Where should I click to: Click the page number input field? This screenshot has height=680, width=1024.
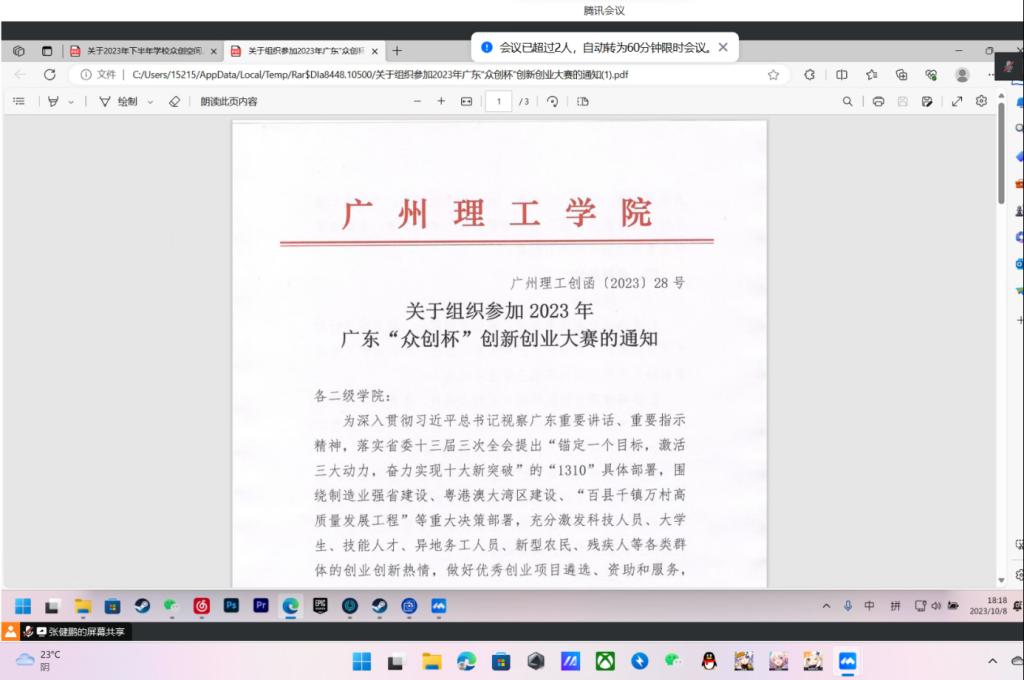click(499, 101)
